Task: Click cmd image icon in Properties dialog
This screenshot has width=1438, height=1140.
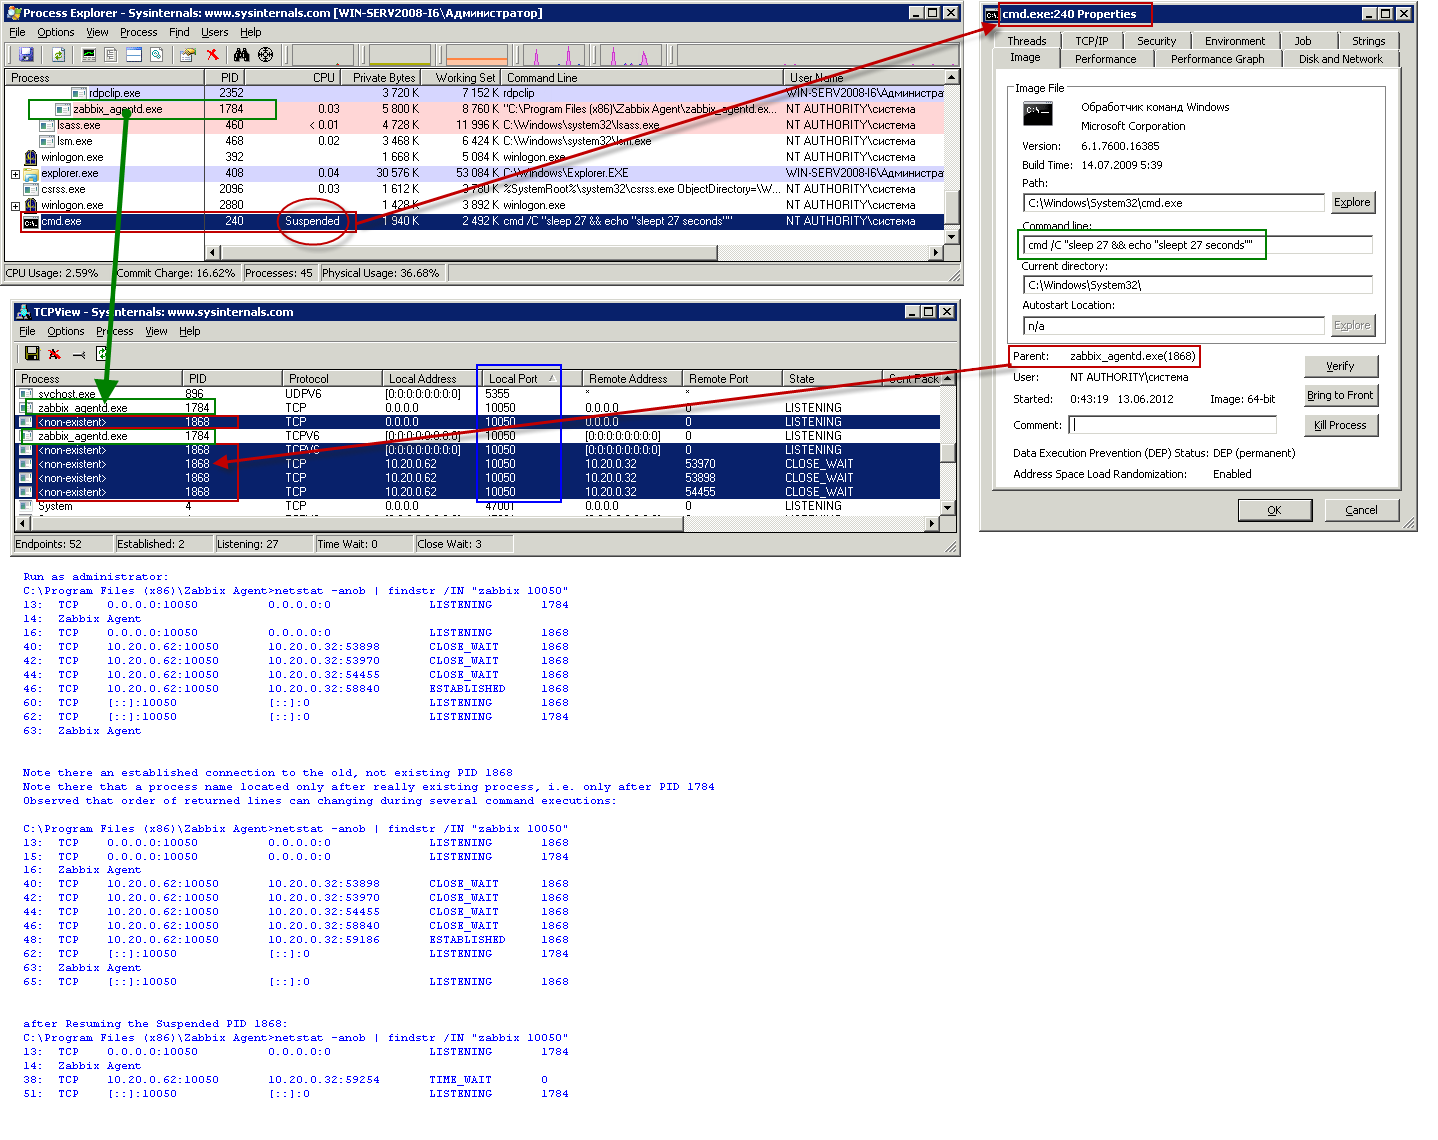Action: [1038, 114]
